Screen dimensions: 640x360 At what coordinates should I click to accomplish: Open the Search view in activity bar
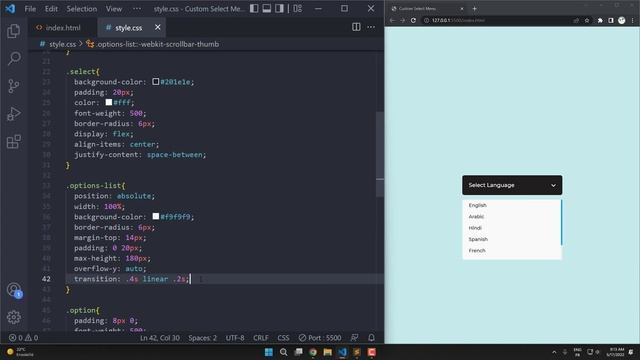[13, 58]
